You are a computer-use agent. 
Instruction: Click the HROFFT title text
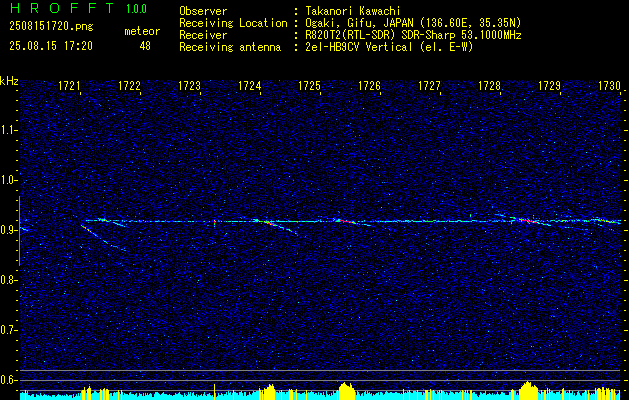pyautogui.click(x=62, y=8)
